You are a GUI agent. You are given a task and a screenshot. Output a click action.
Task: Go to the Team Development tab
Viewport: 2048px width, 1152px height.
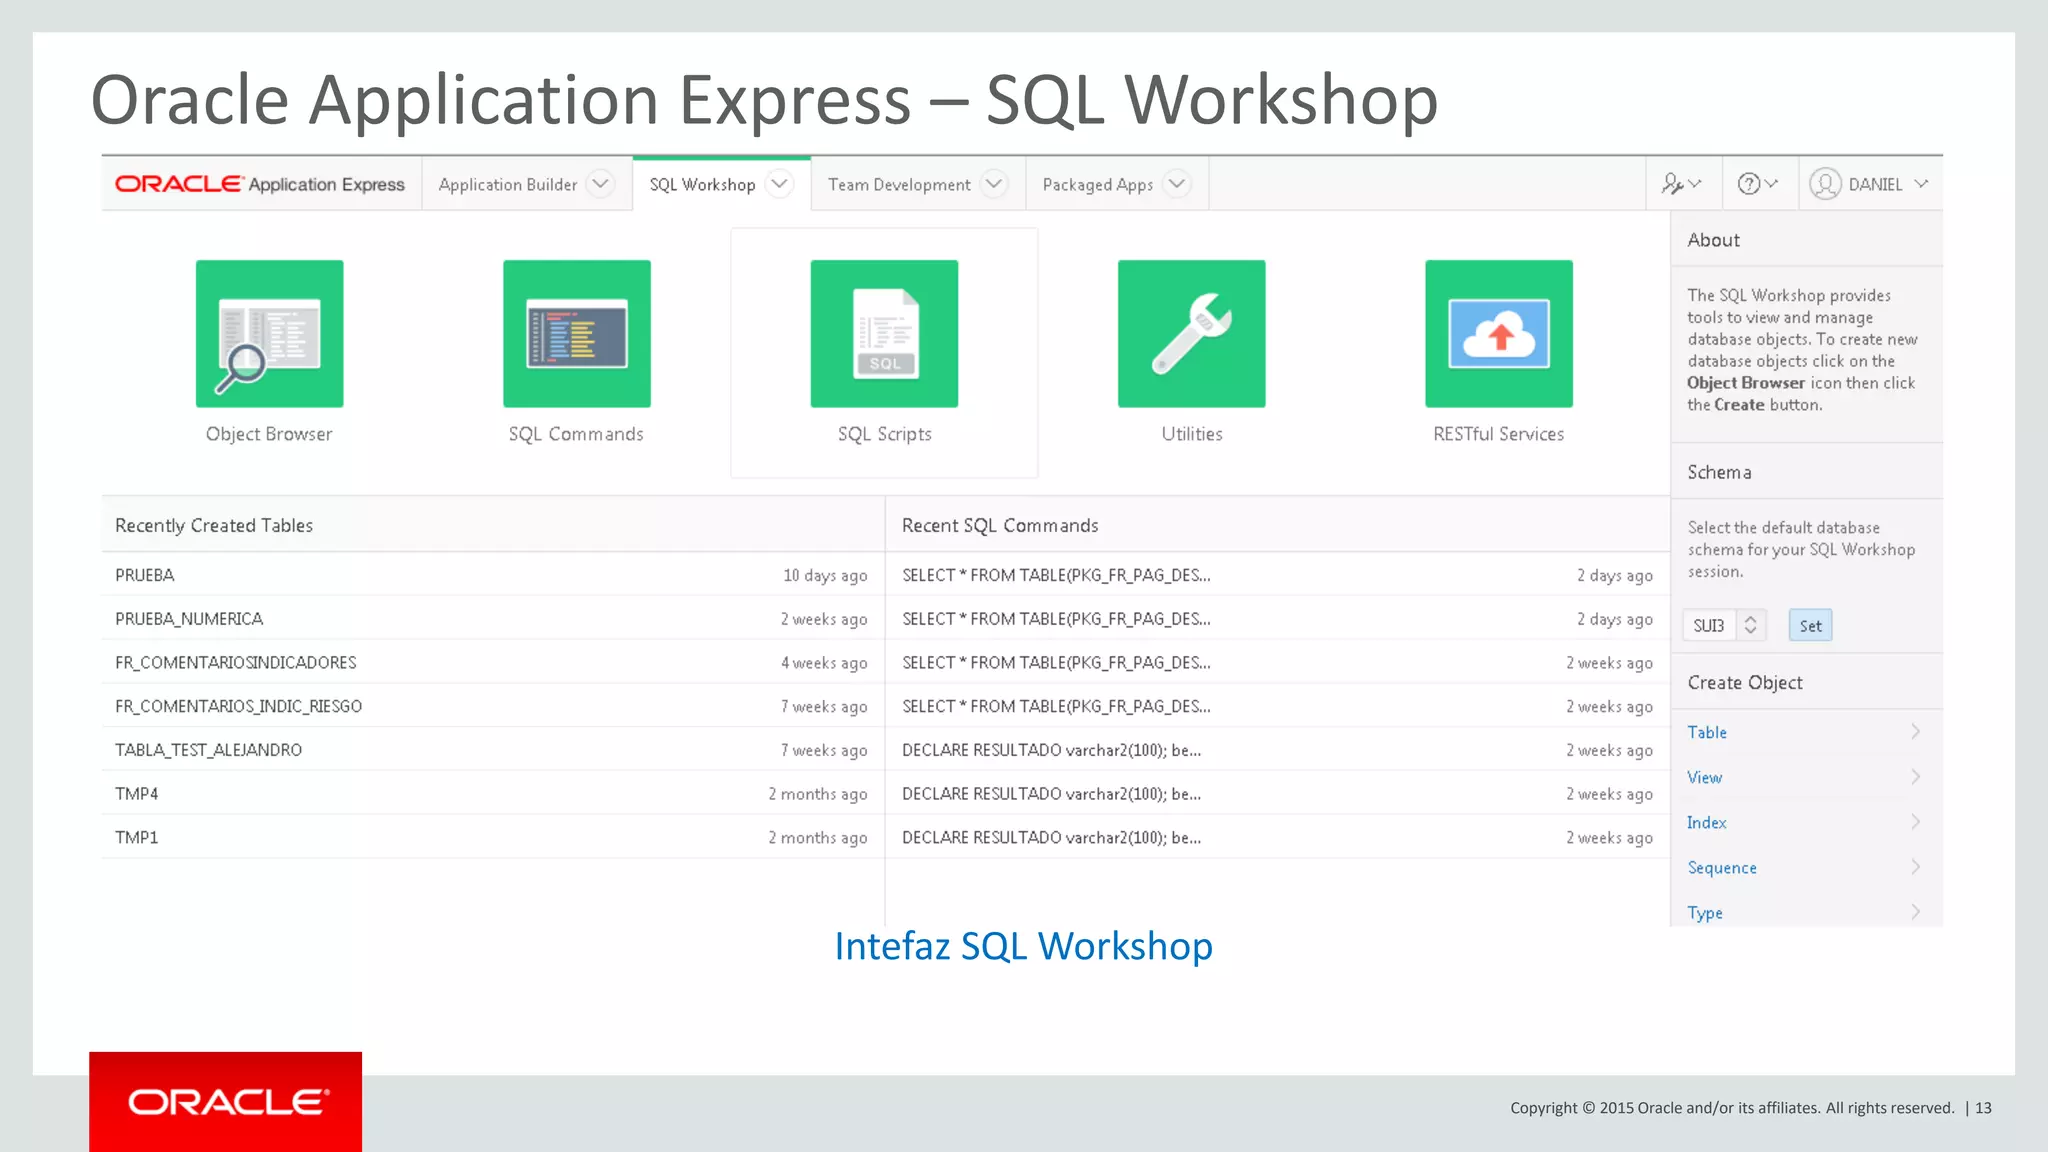tap(899, 185)
